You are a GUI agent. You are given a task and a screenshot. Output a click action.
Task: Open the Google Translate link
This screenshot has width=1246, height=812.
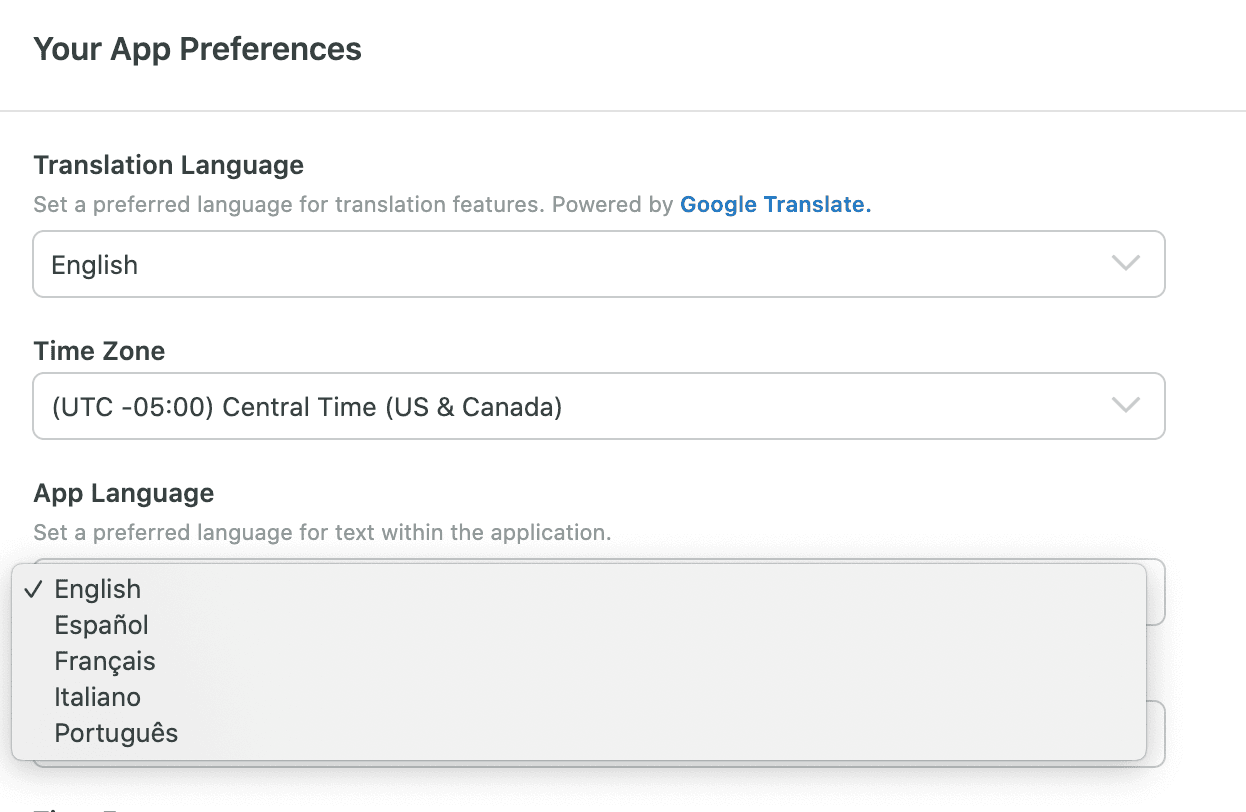tap(775, 204)
